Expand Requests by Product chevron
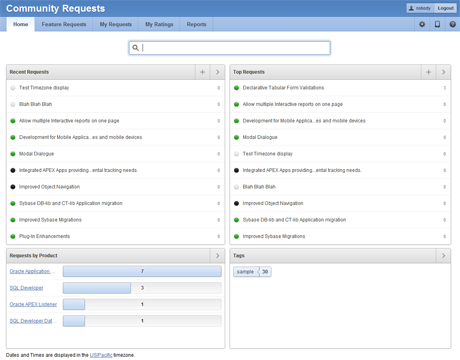The image size is (460, 360). coord(217,256)
